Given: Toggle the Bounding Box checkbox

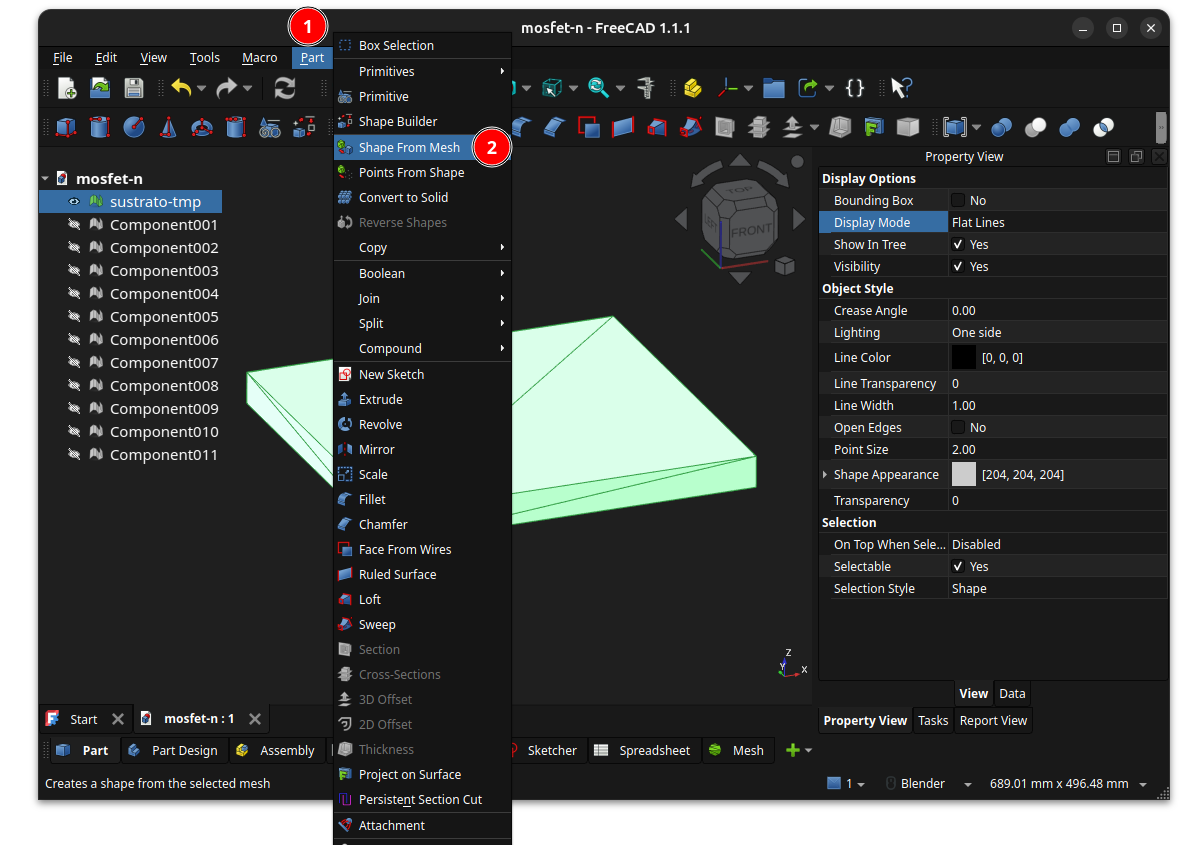Looking at the screenshot, I should pos(958,200).
